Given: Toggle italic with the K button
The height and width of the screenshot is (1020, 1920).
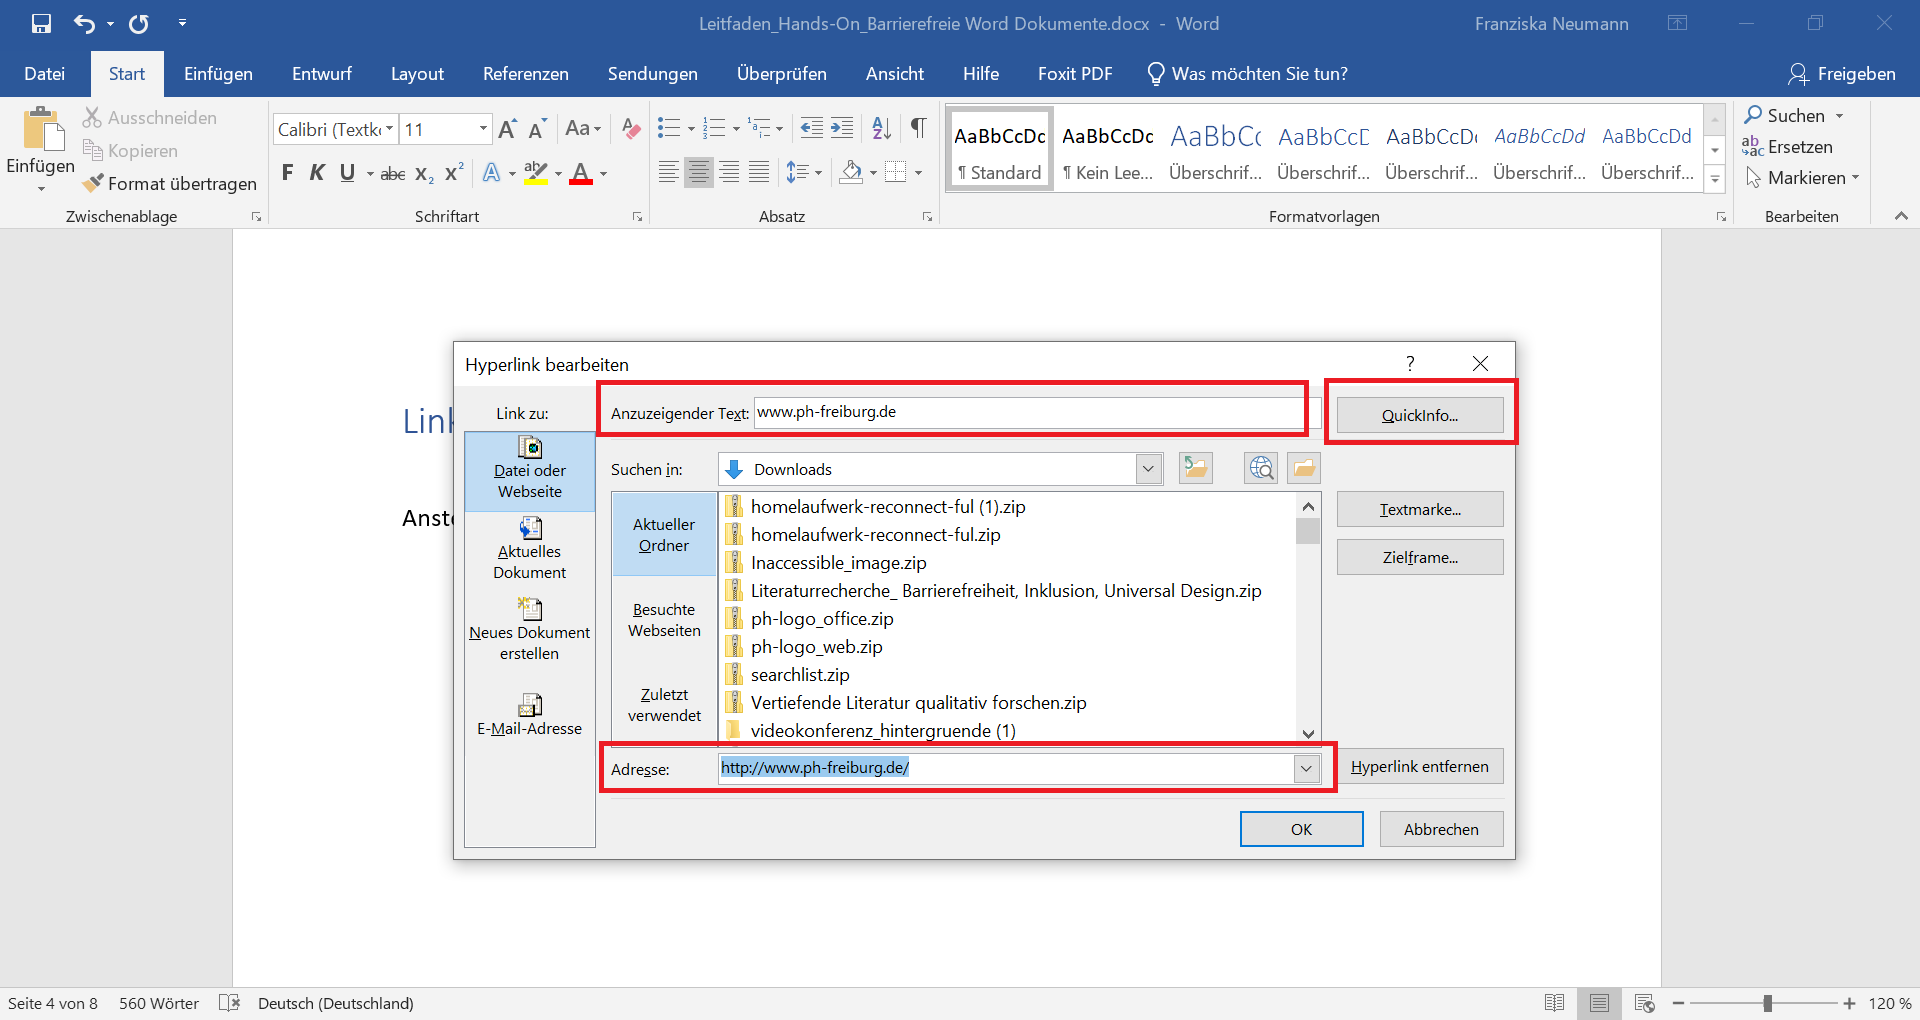Looking at the screenshot, I should (317, 172).
